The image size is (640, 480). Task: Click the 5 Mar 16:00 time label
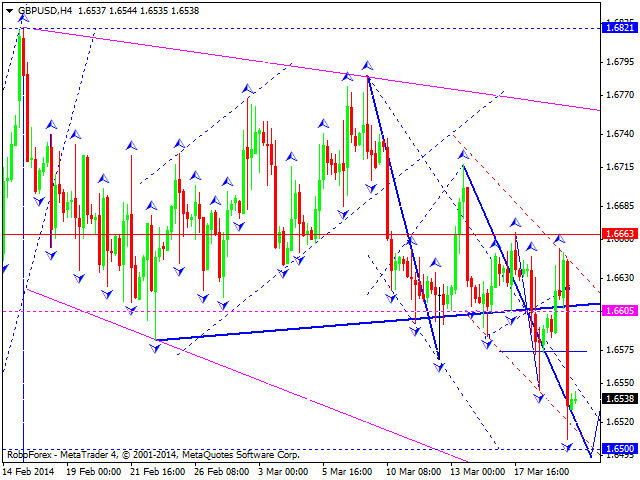[x=347, y=472]
